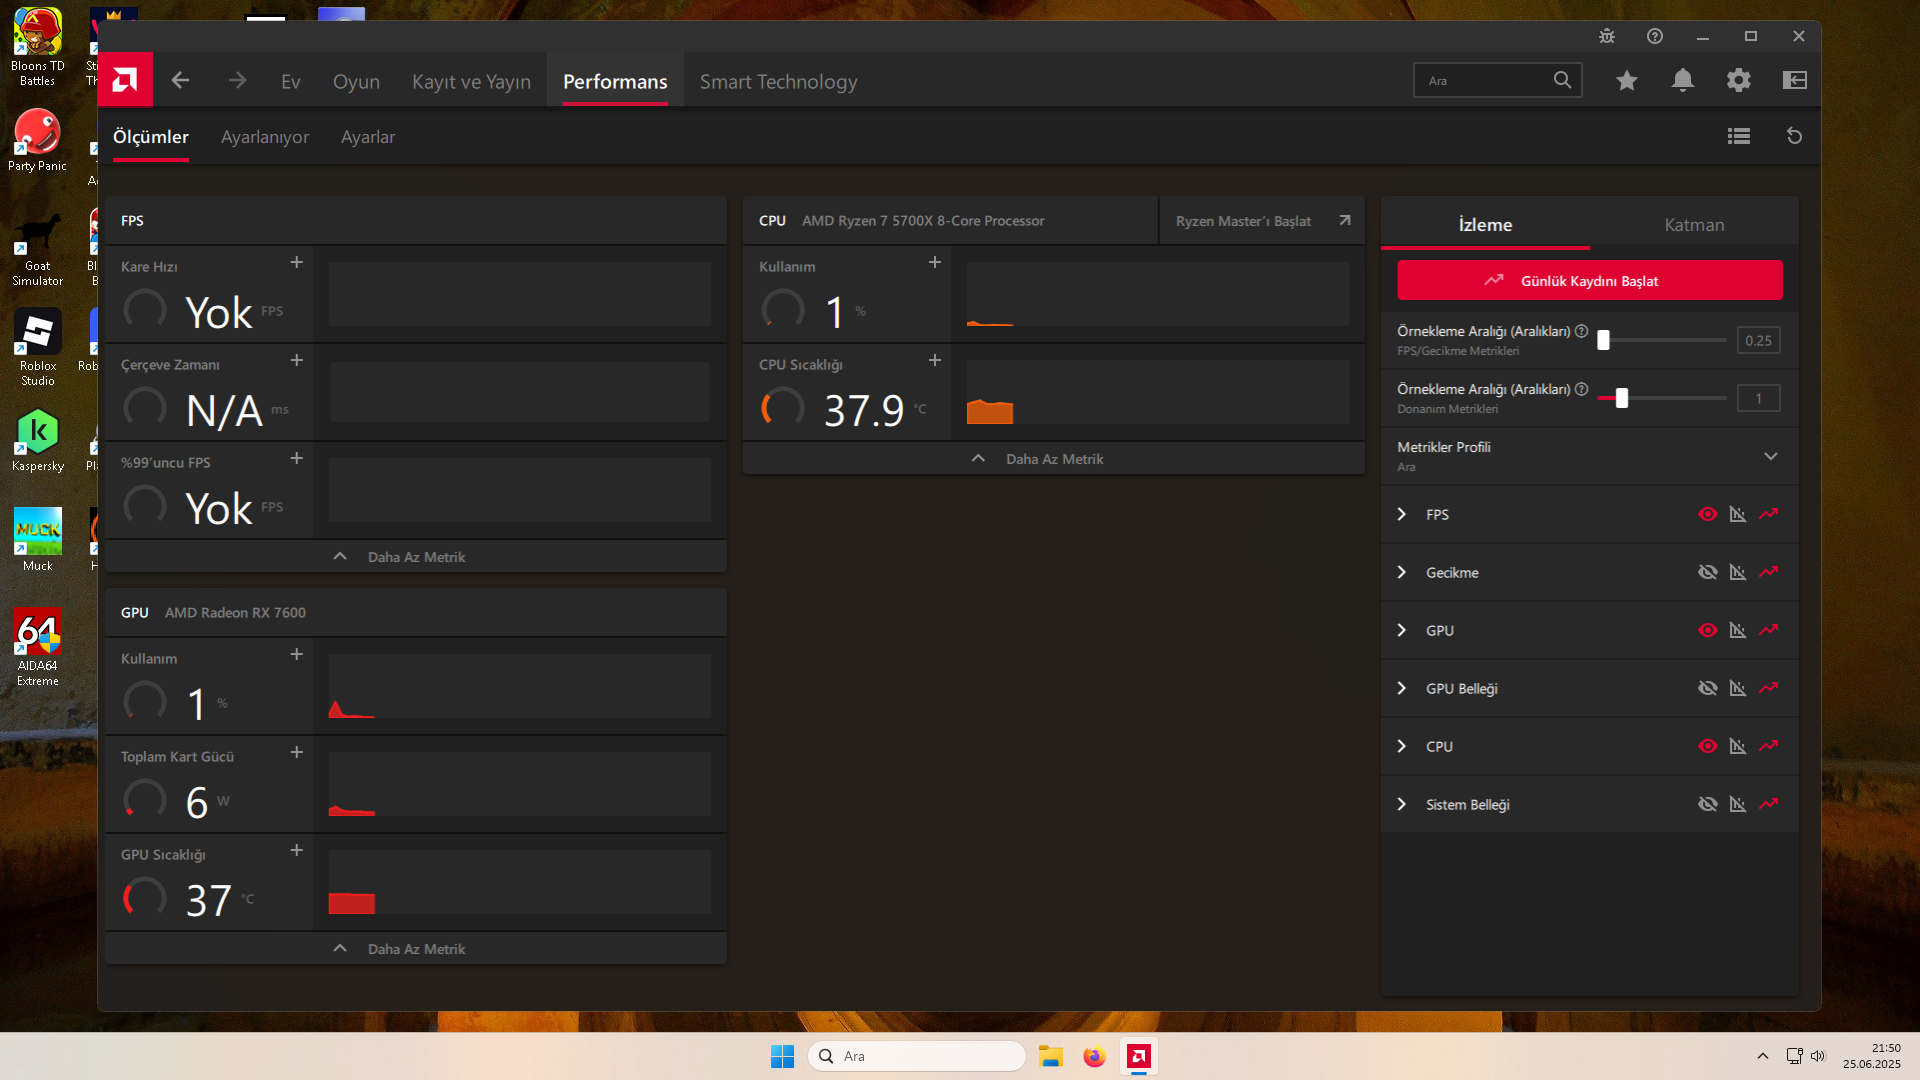Toggle GPU visibility eye
The image size is (1920, 1080).
pyautogui.click(x=1708, y=630)
